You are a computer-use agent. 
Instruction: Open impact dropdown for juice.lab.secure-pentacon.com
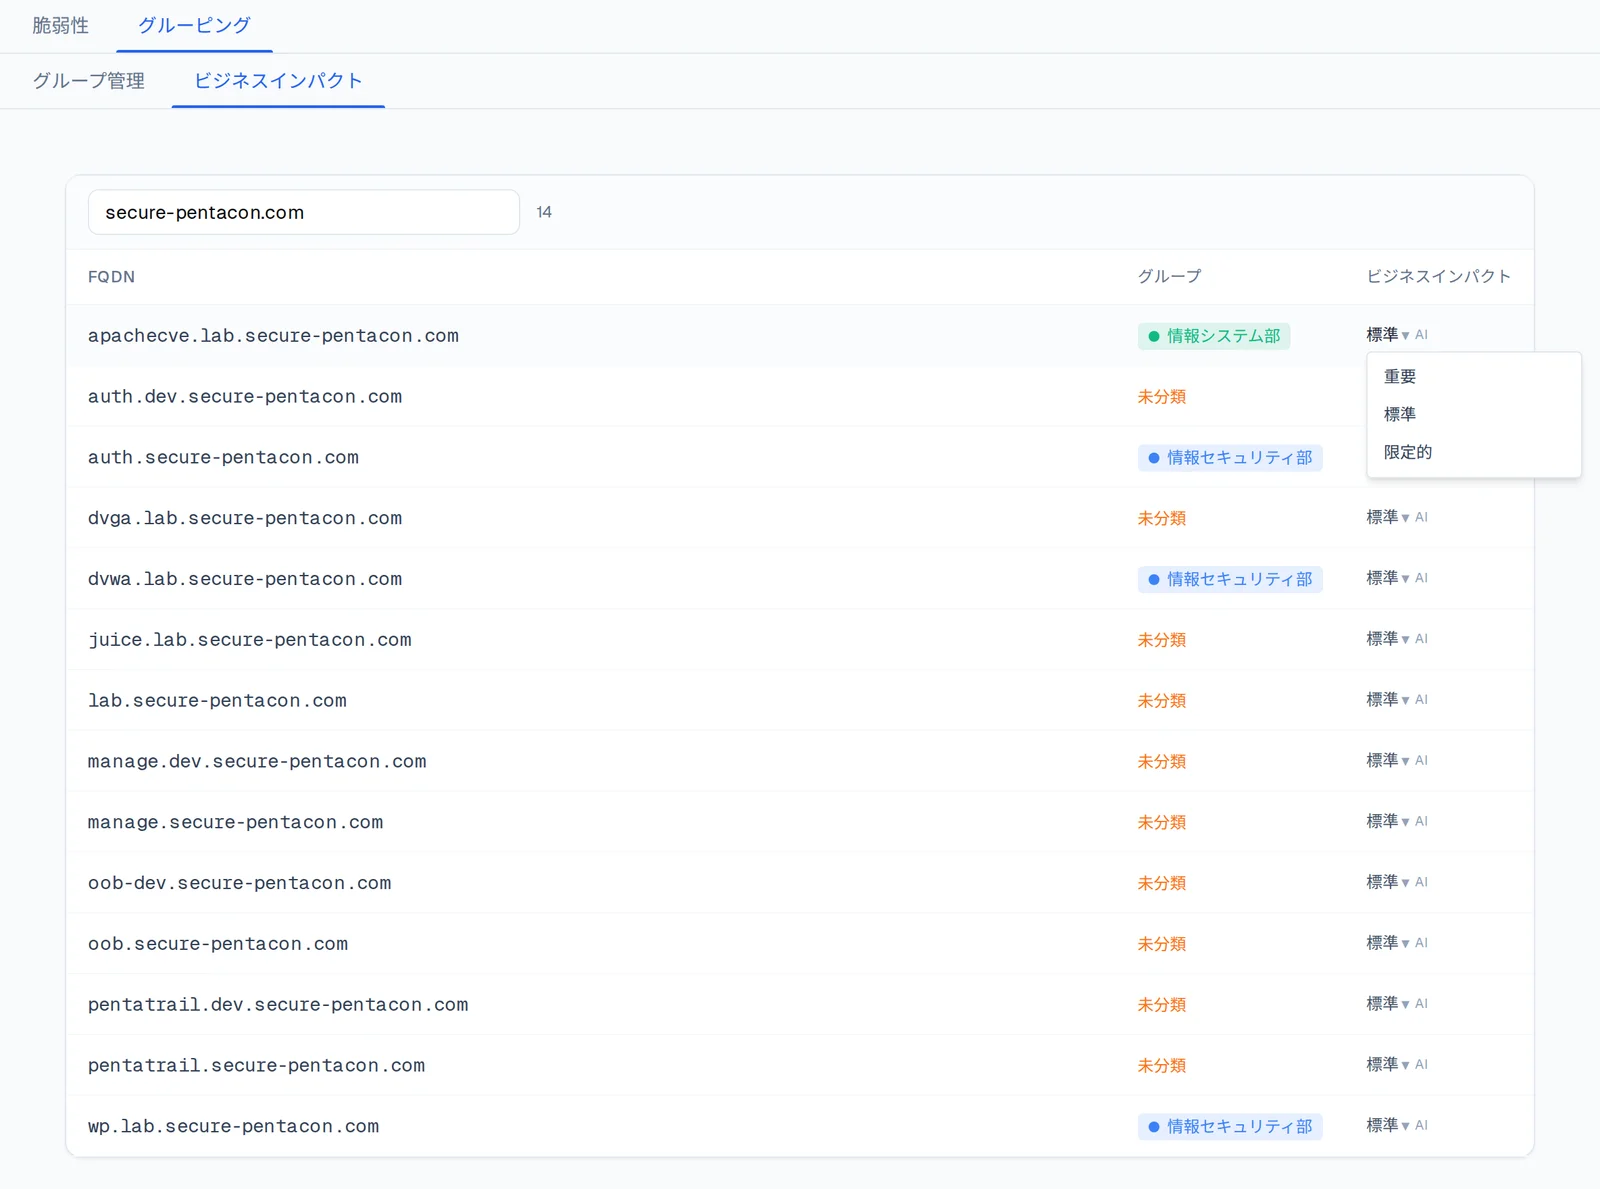1388,639
